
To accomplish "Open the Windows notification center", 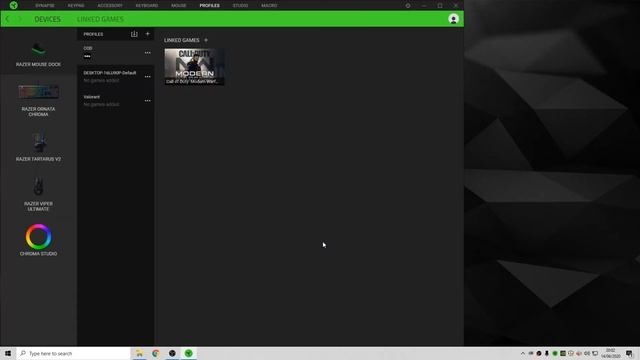I will pos(629,353).
